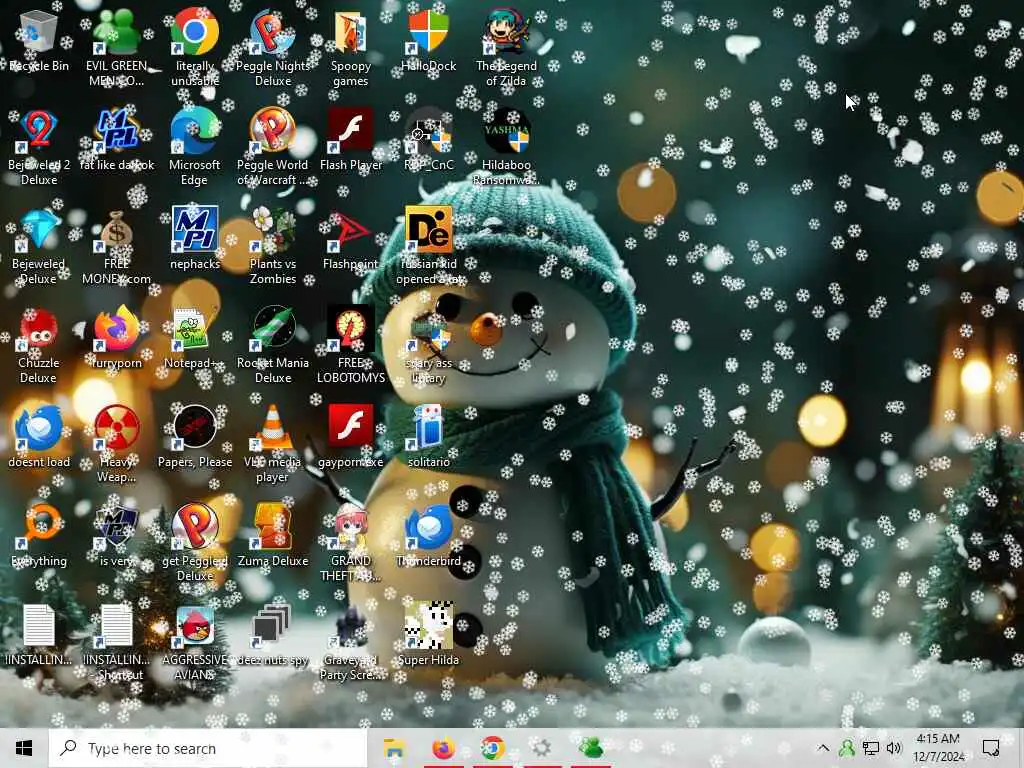Open network status tray icon
The width and height of the screenshot is (1024, 768).
[871, 748]
